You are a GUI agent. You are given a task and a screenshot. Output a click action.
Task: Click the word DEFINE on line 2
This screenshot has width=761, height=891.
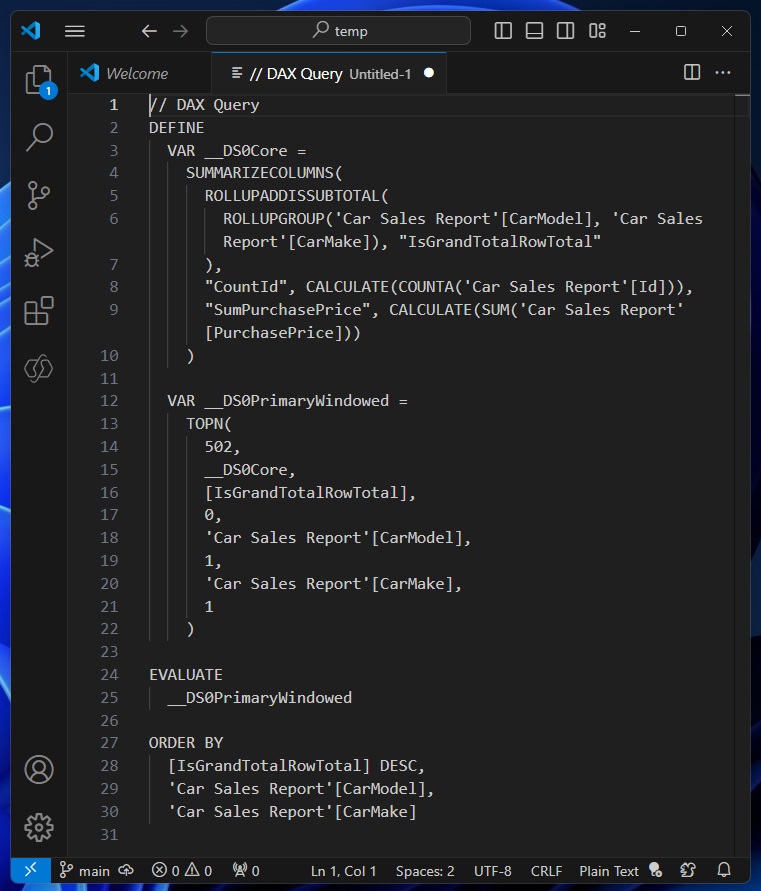(176, 128)
